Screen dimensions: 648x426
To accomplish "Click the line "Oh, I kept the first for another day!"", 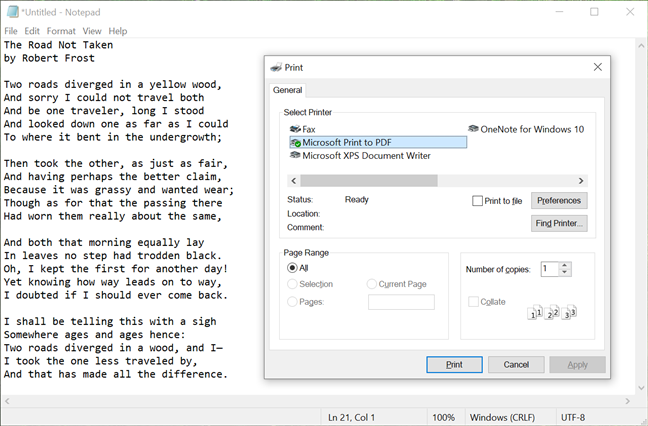I will pos(116,269).
